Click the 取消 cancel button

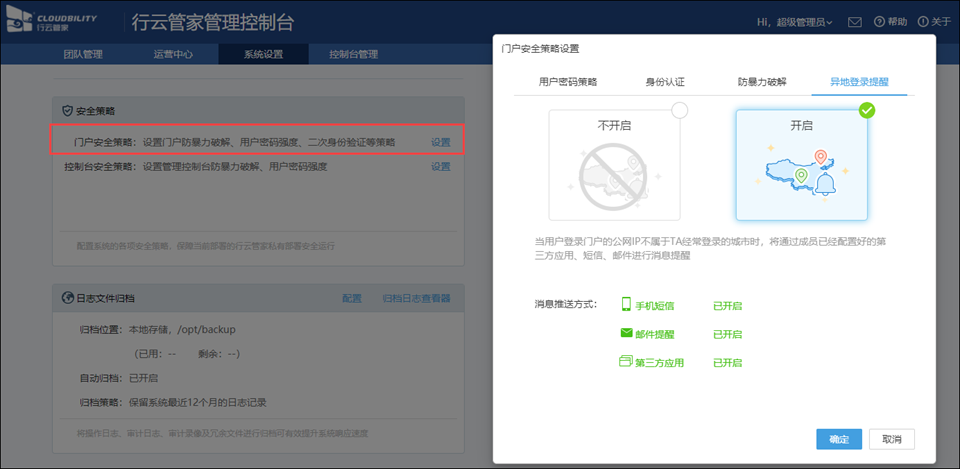tap(891, 439)
